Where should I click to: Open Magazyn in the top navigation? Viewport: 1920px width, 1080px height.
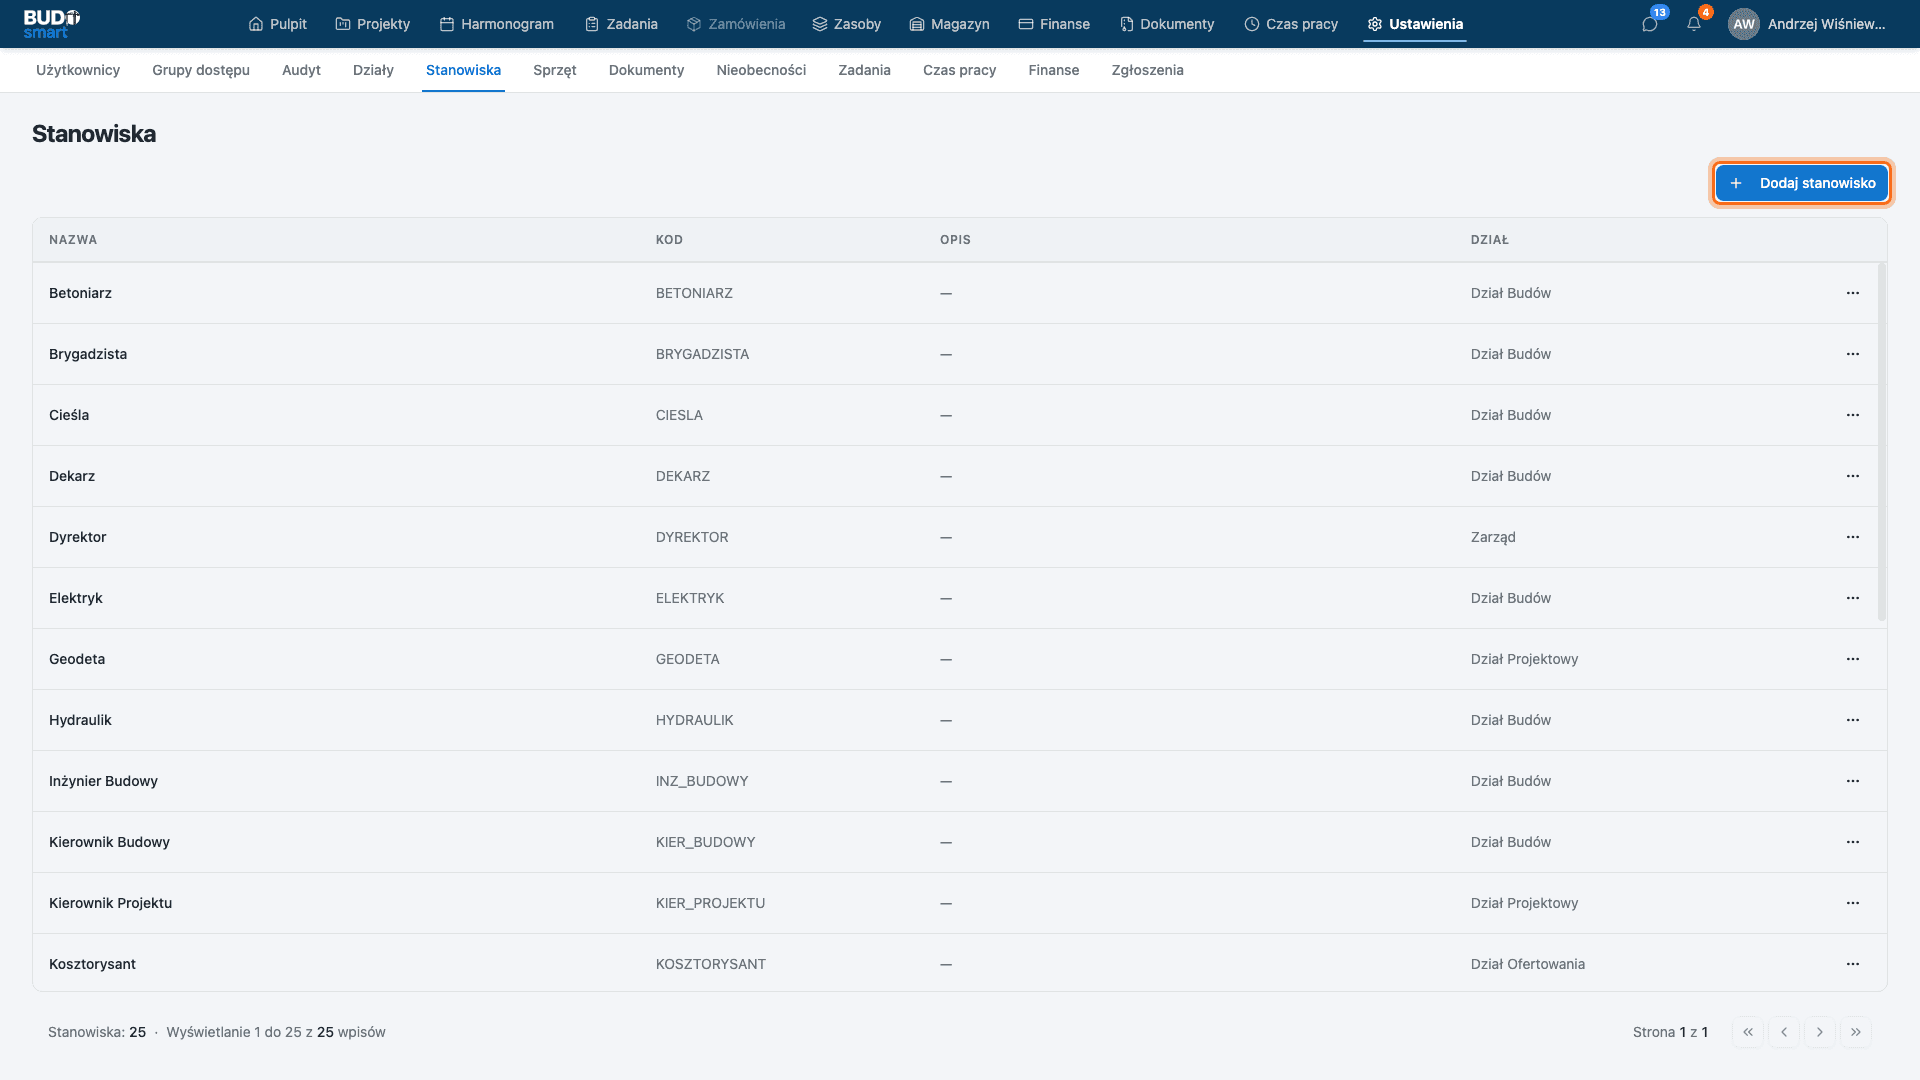coord(949,24)
